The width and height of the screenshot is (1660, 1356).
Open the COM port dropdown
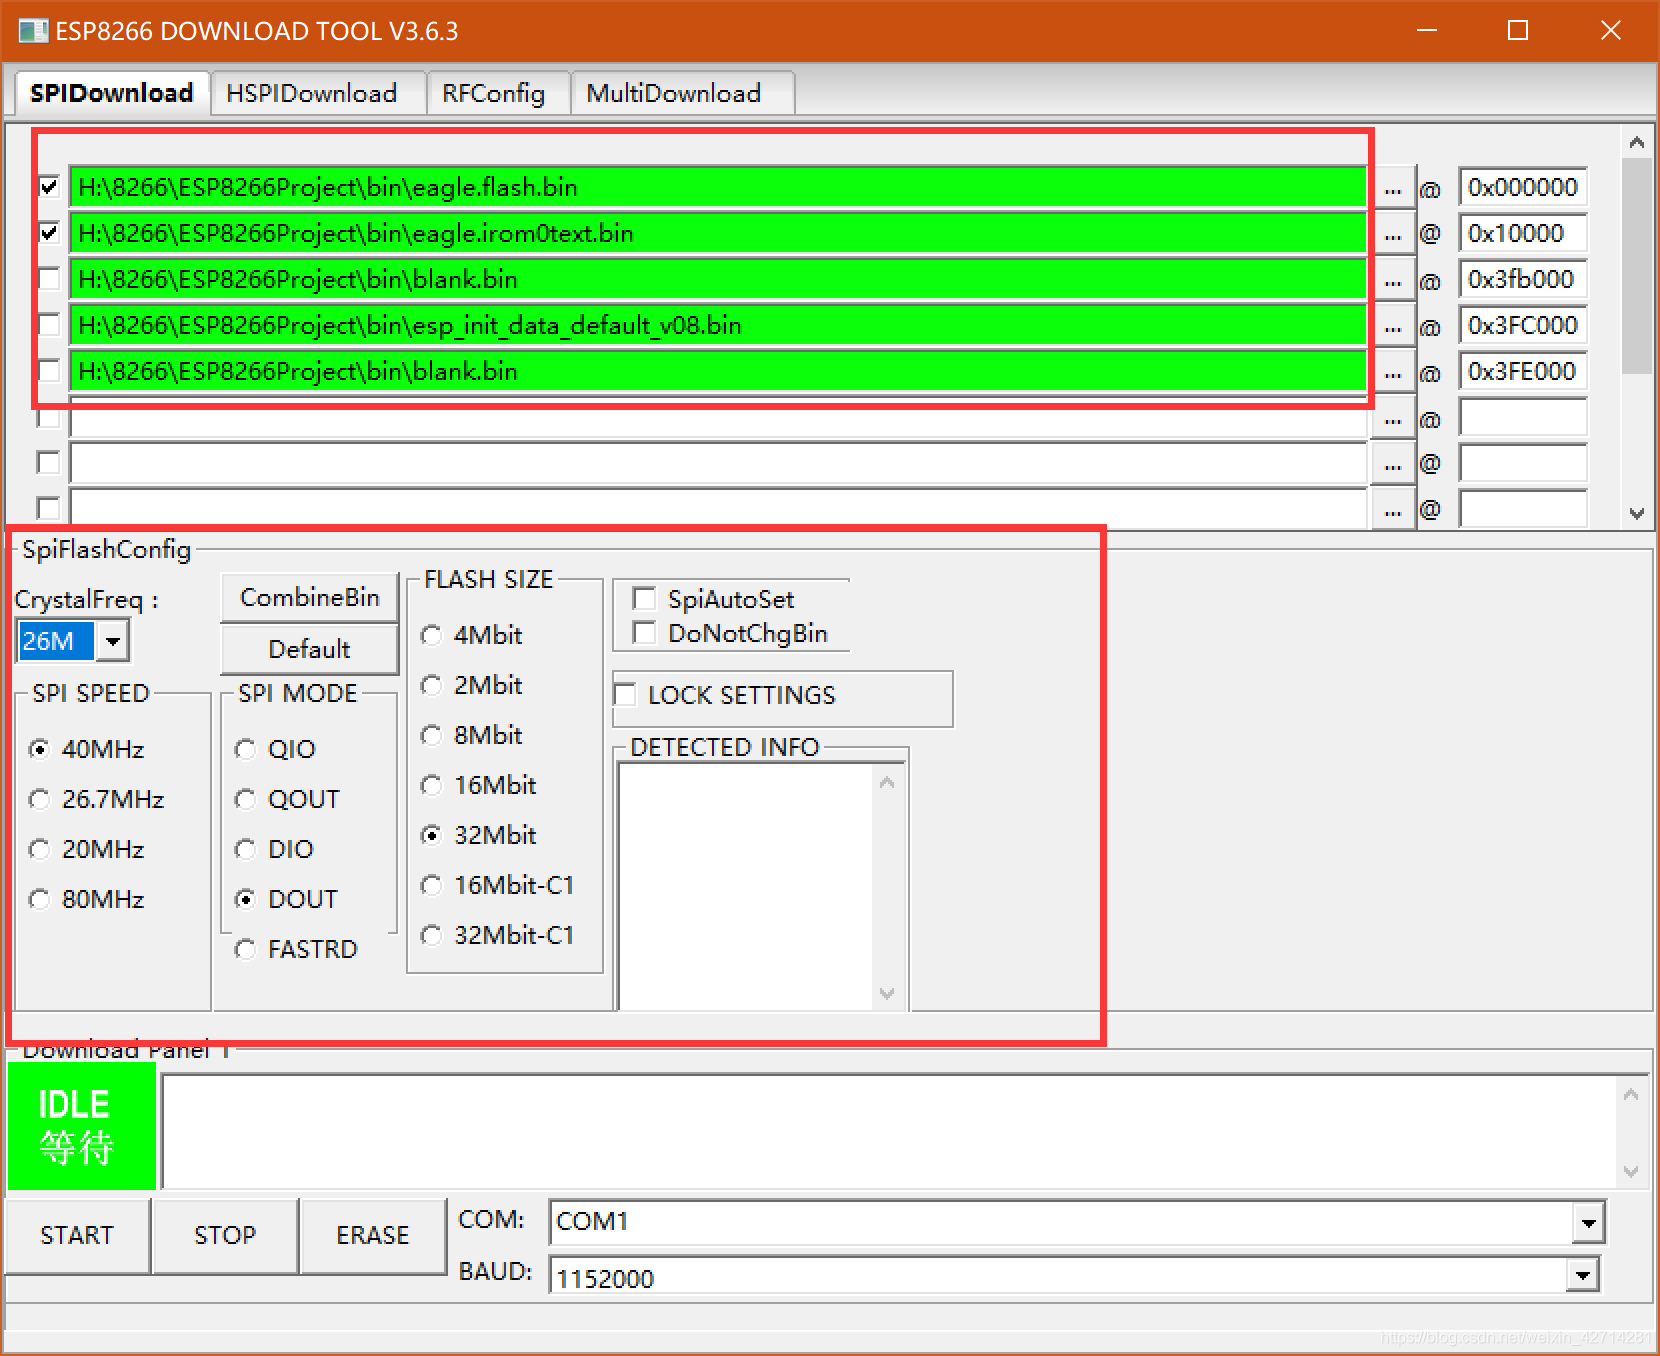point(1586,1222)
